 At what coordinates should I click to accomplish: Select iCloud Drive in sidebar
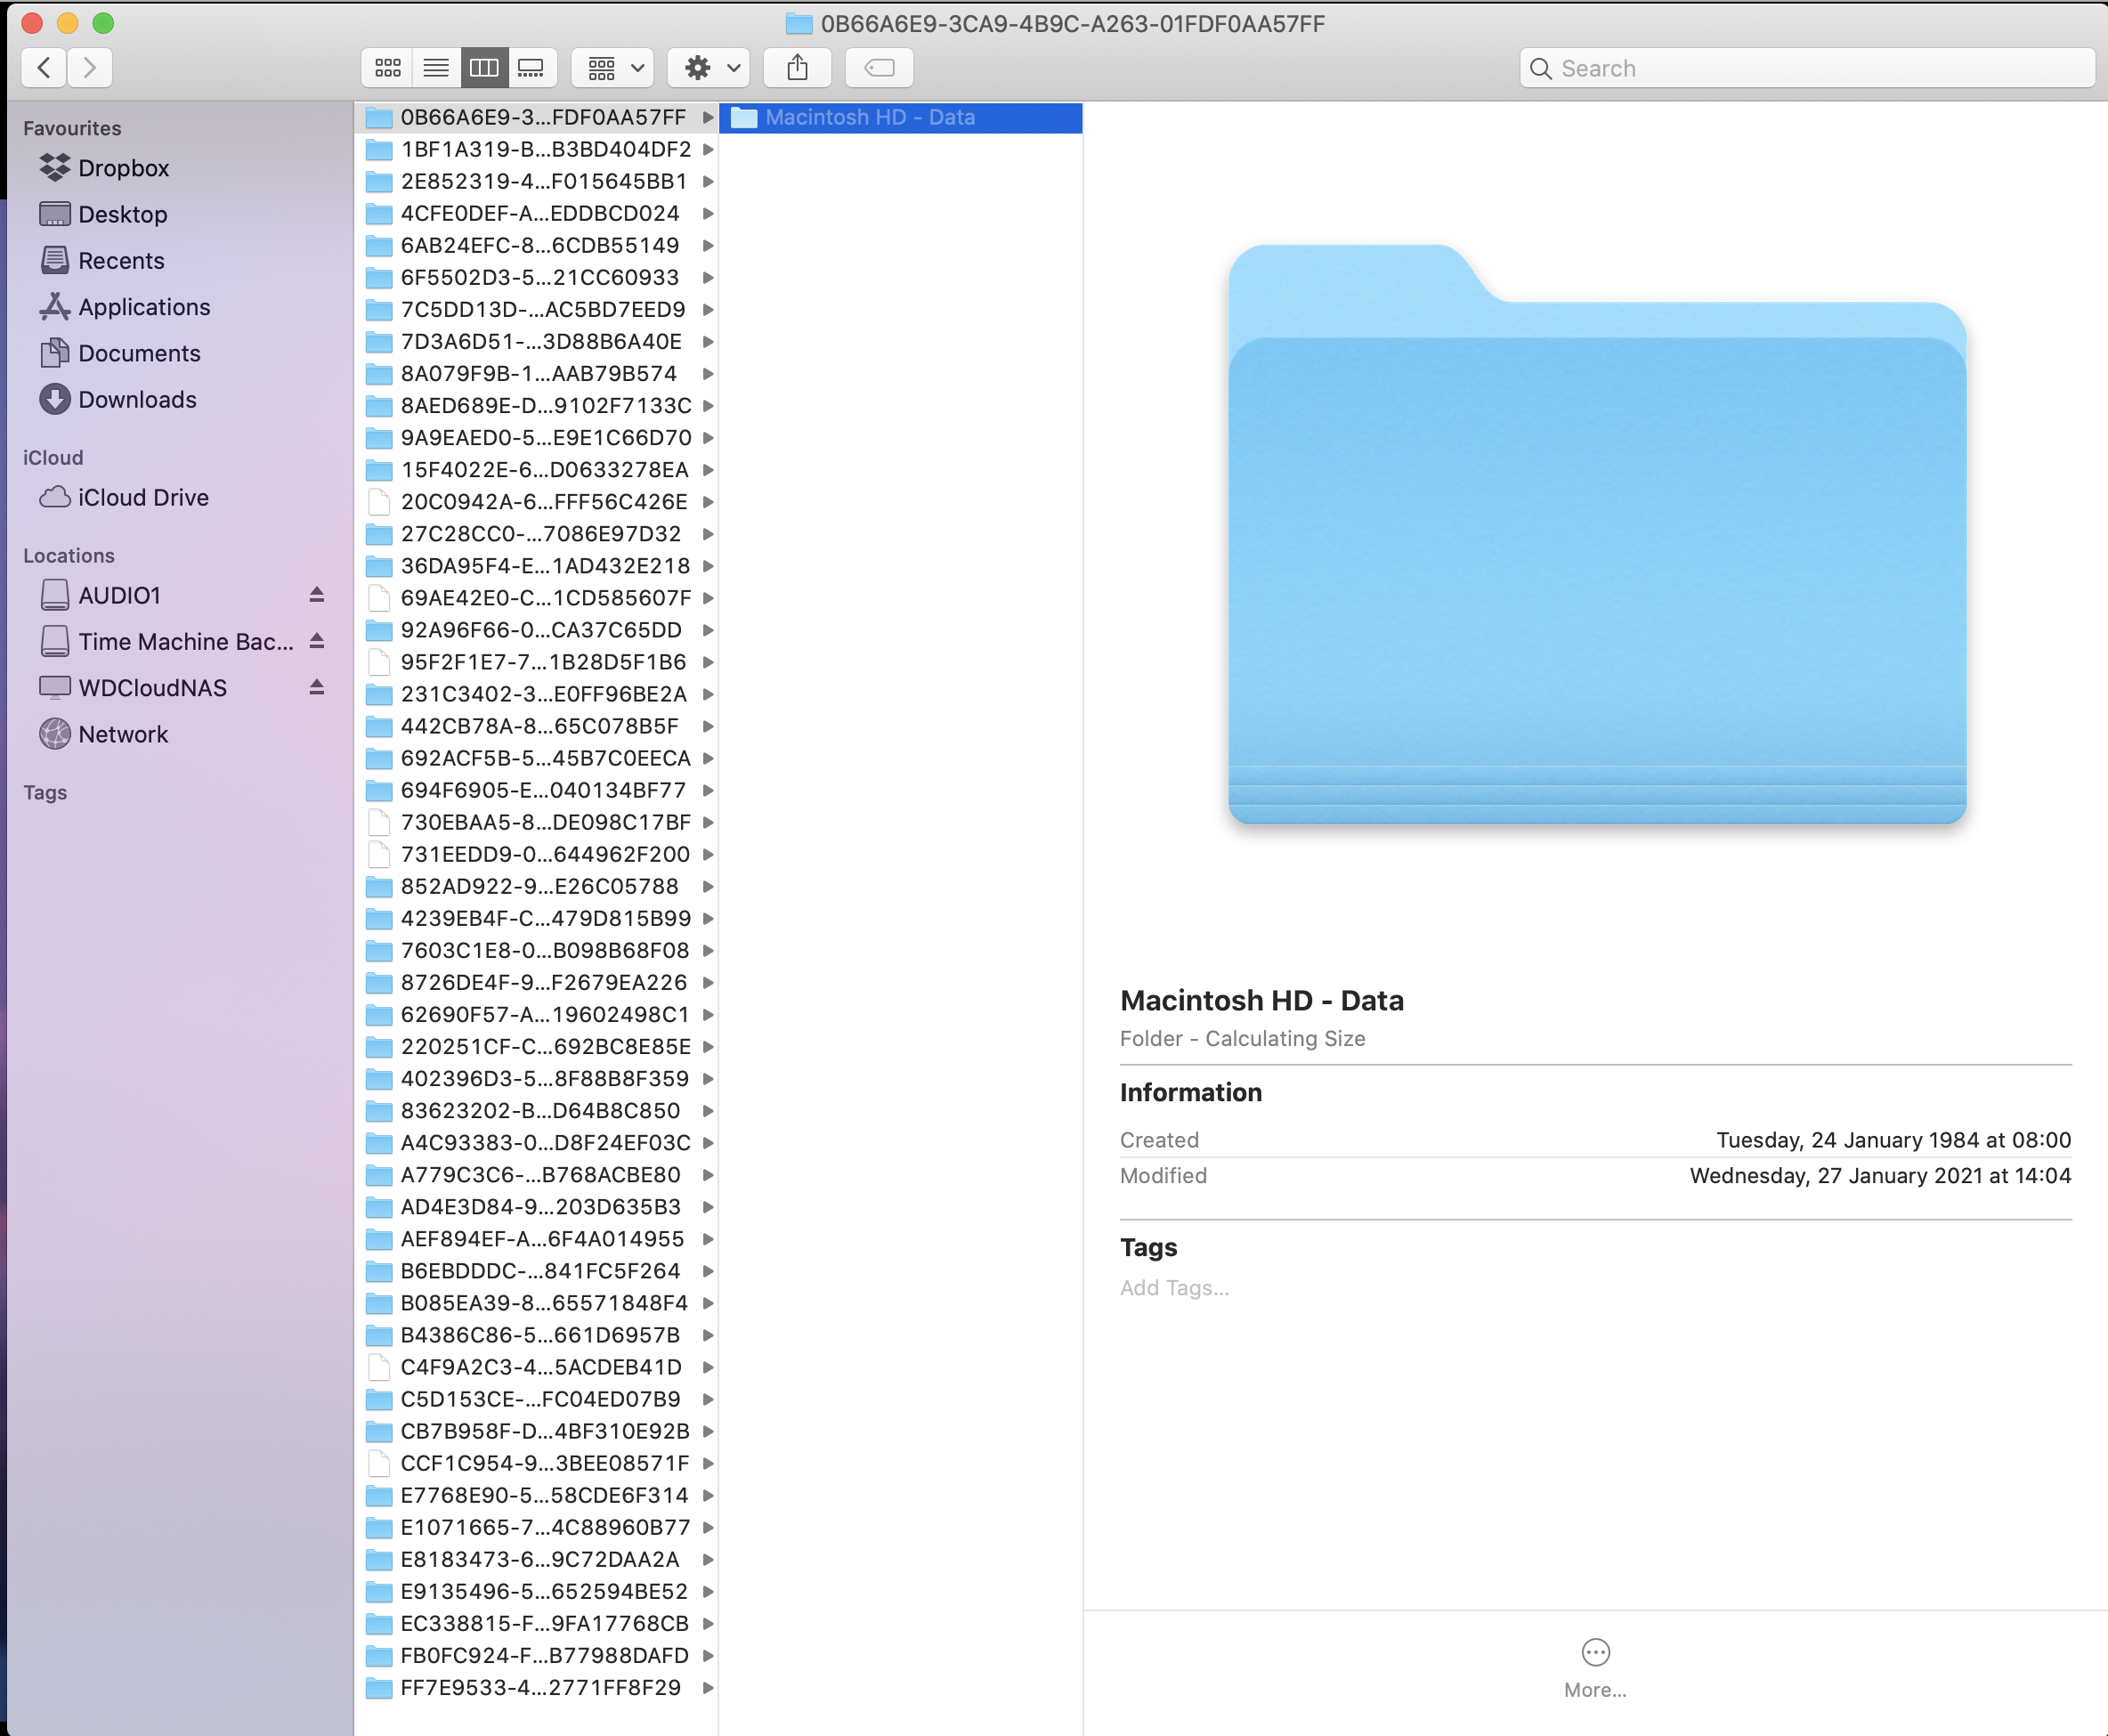[143, 498]
